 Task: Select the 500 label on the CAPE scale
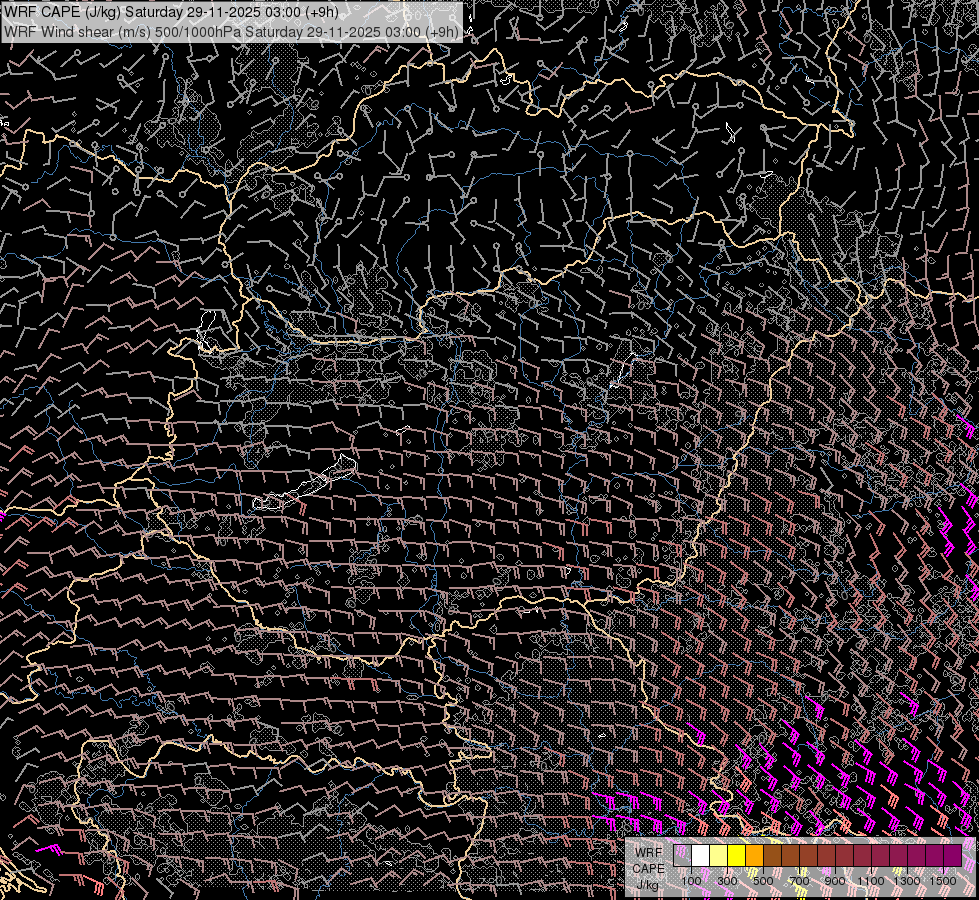[763, 880]
